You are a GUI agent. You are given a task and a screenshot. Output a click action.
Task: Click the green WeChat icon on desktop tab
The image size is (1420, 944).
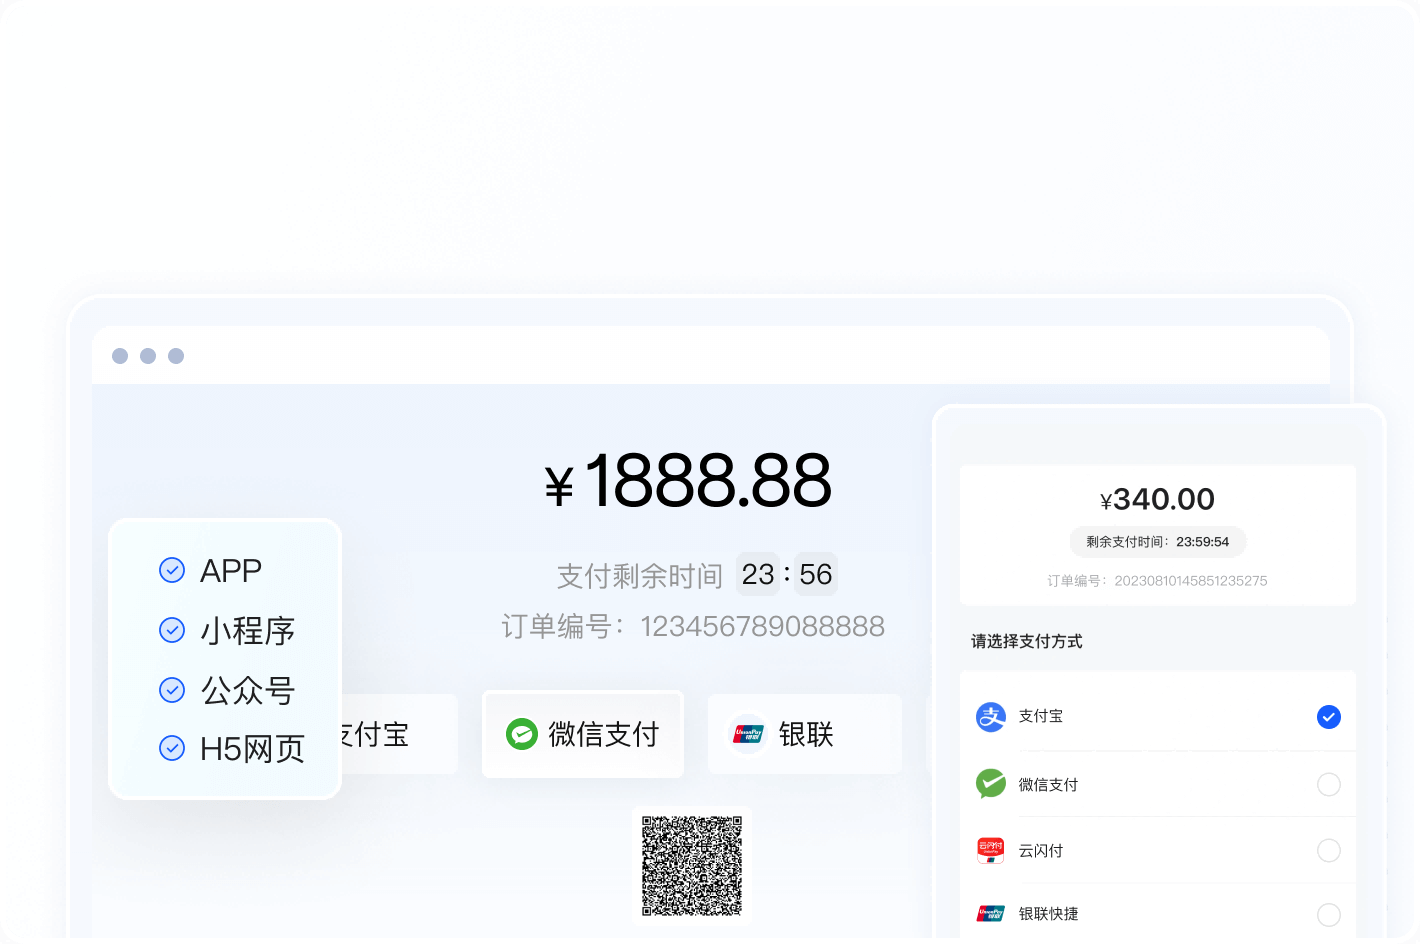(521, 734)
